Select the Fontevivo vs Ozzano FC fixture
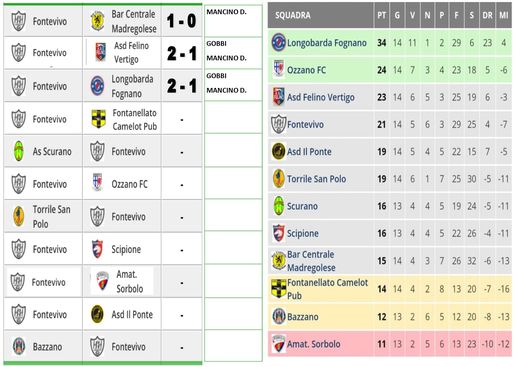This screenshot has width=518, height=367. (x=103, y=184)
